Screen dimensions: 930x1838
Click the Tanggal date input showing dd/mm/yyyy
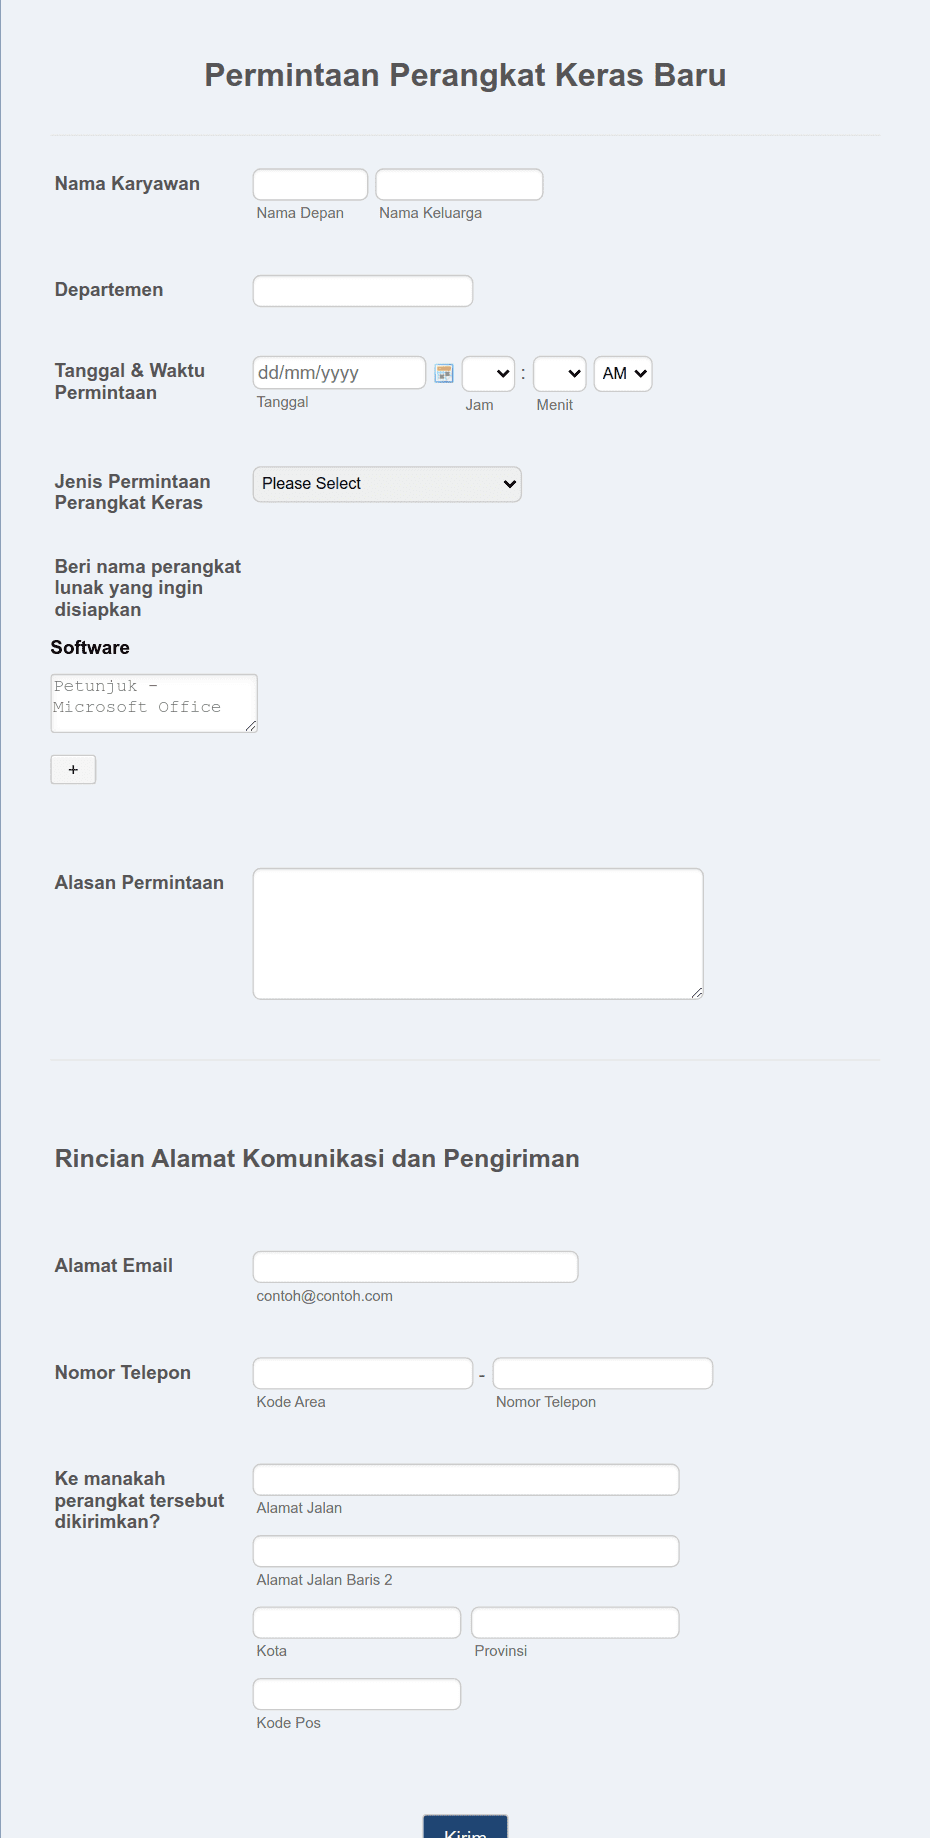pyautogui.click(x=338, y=372)
